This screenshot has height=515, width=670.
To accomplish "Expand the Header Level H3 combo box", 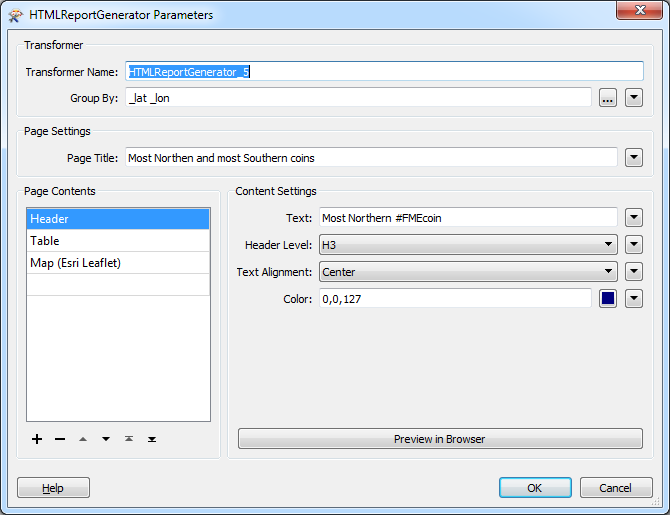I will click(468, 245).
